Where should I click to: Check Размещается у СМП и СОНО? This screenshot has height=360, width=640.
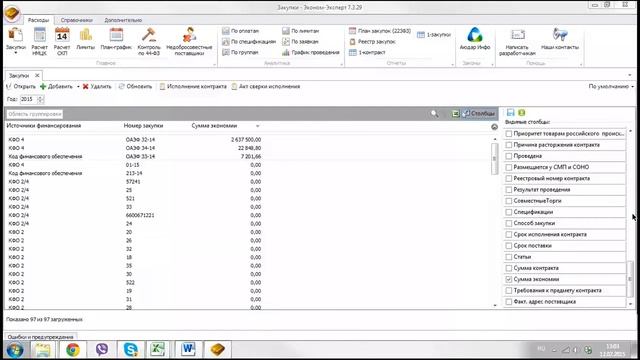(x=509, y=167)
